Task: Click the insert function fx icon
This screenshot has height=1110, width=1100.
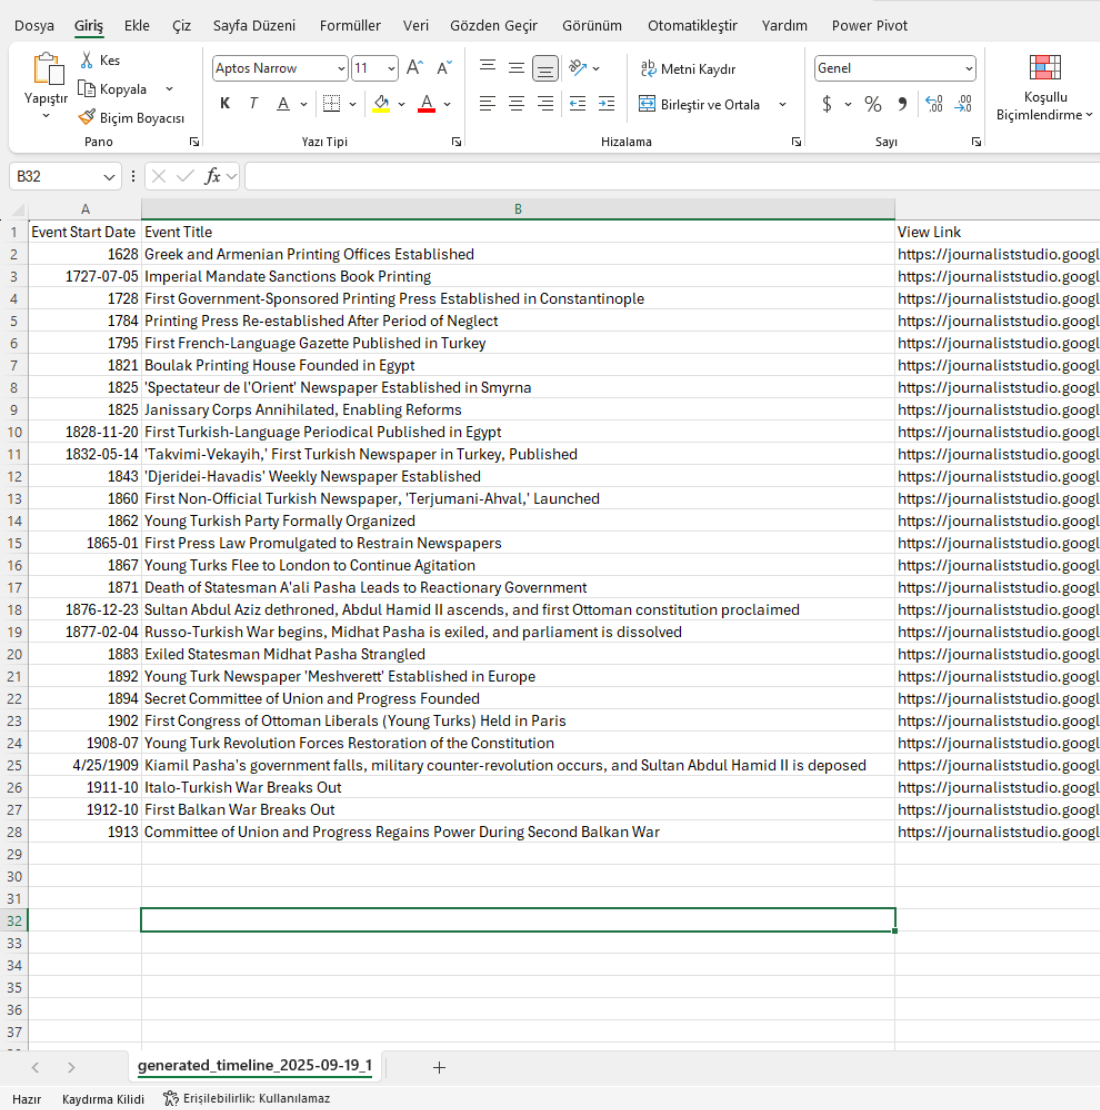Action: 212,177
